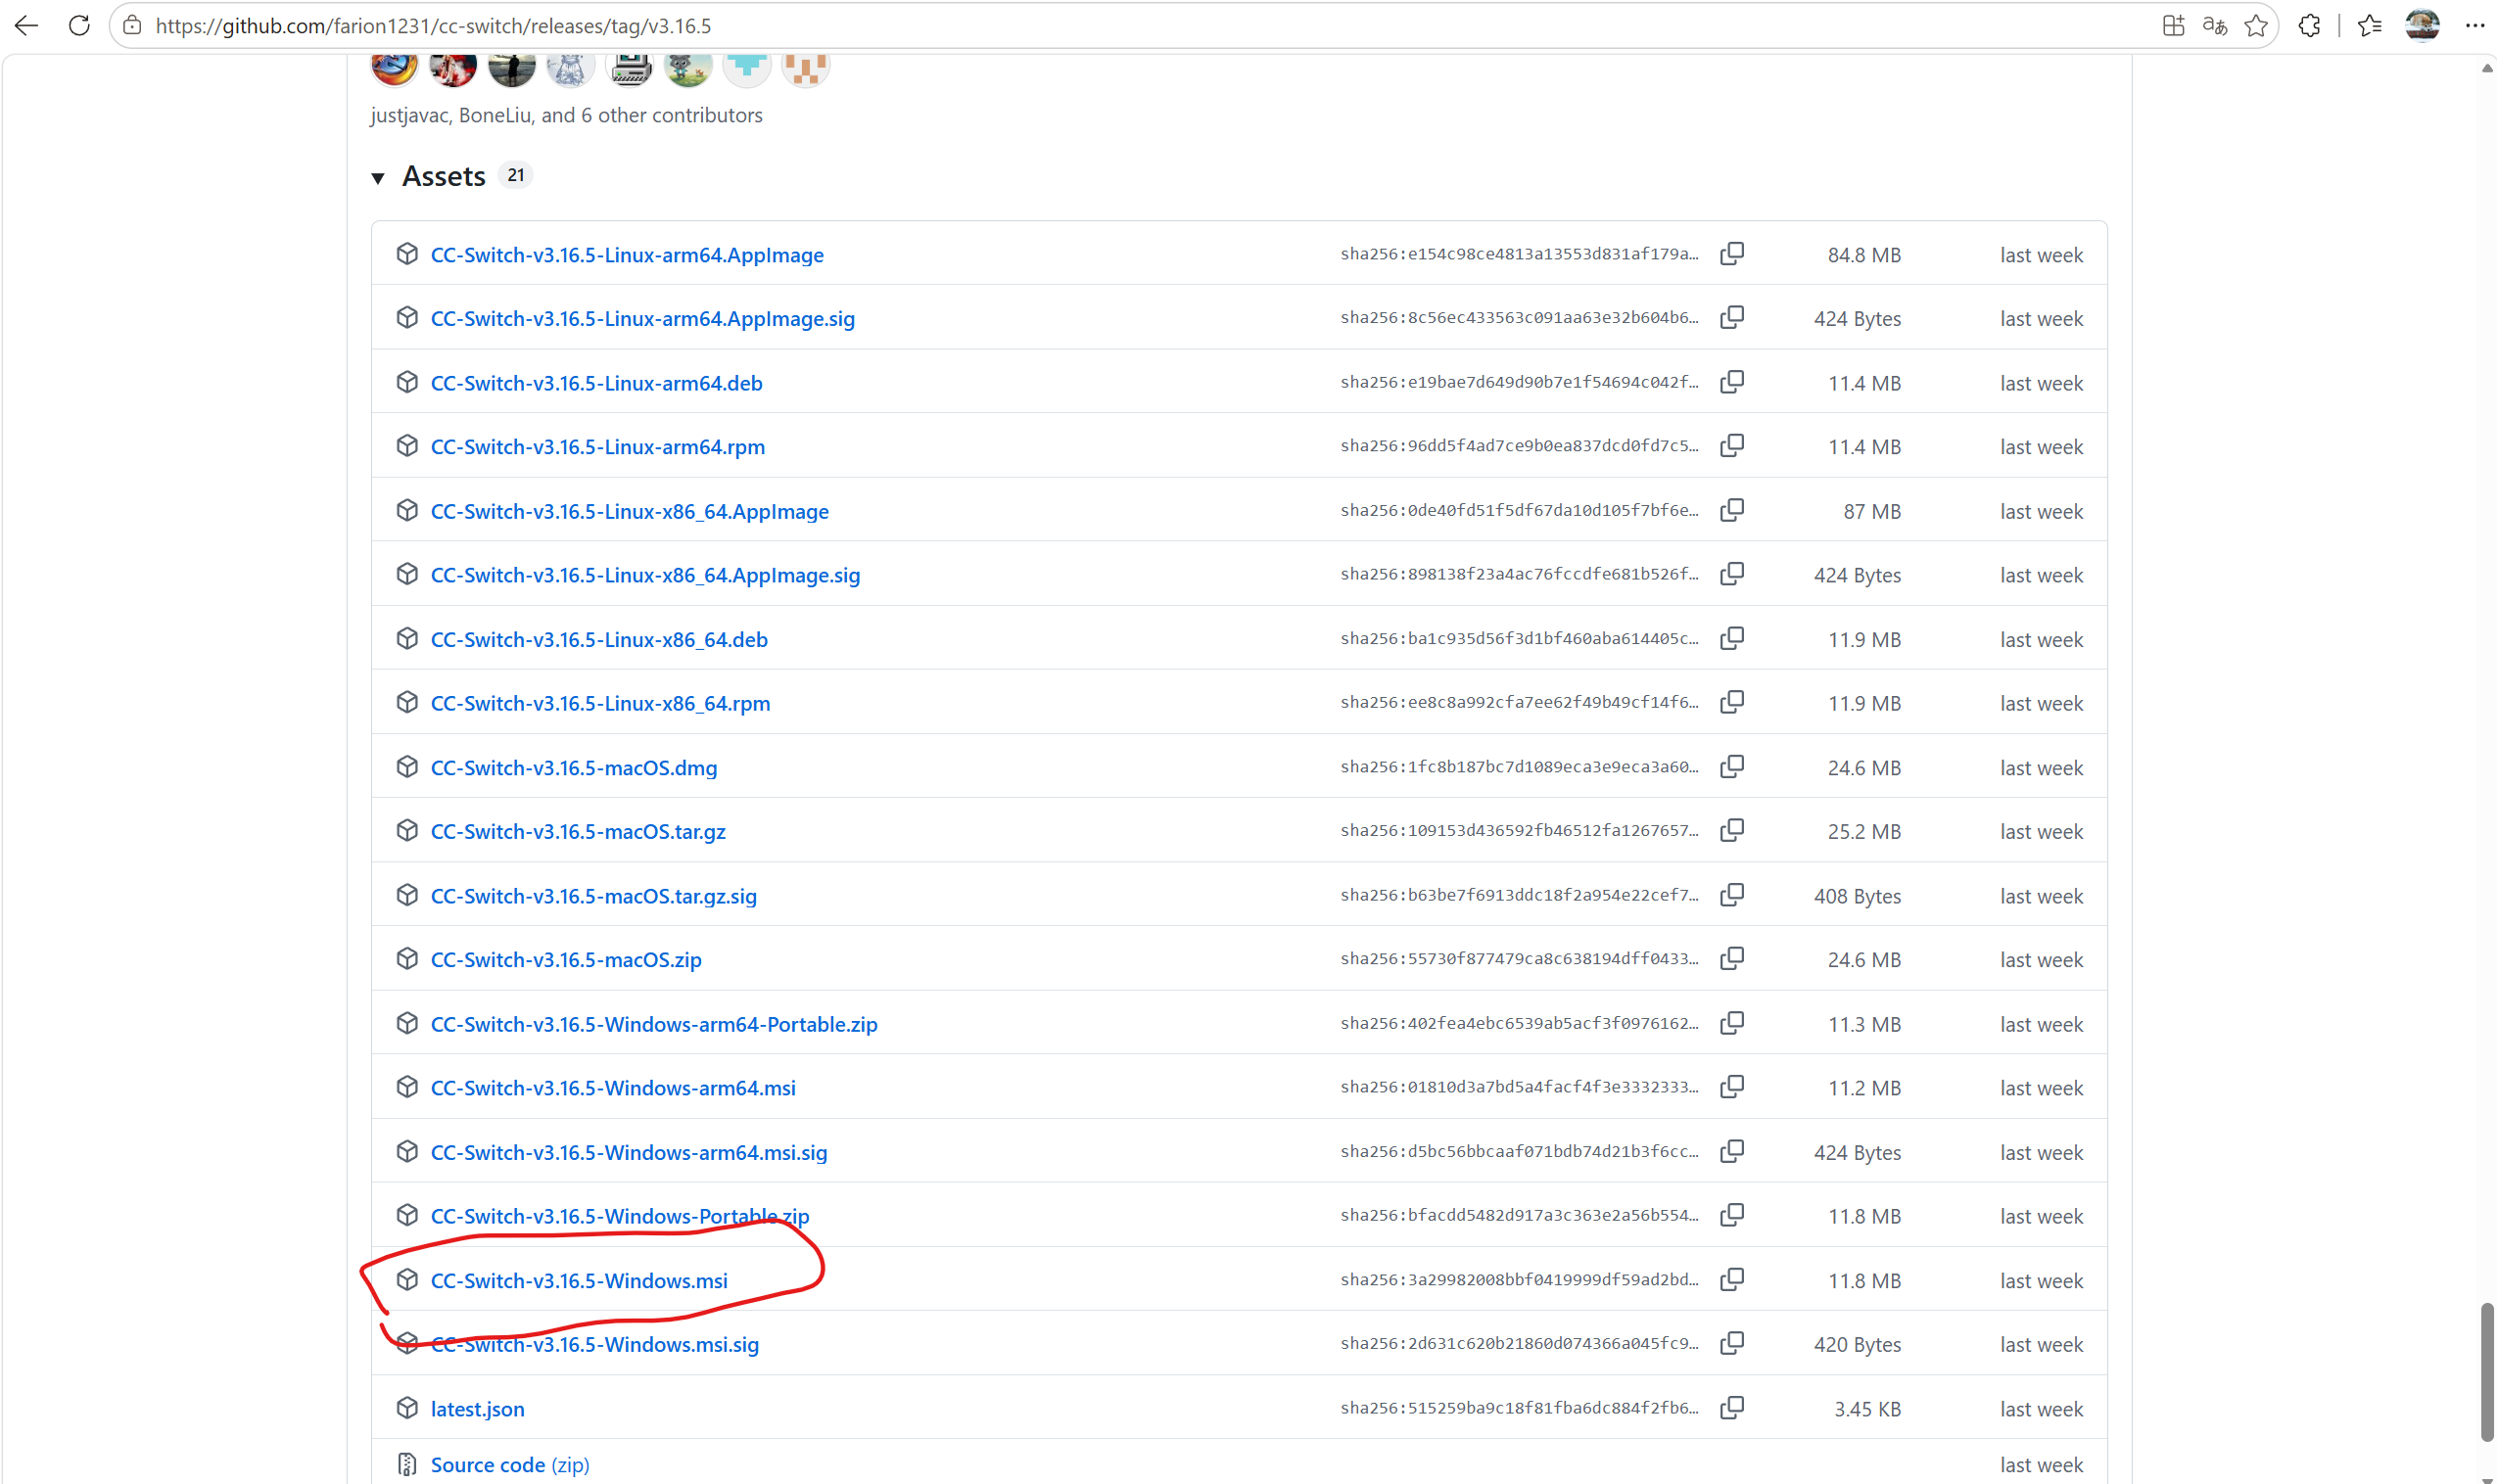Screen dimensions: 2497x1484
Task: Click the page vertical scrollbar thumb
Action: point(2487,1372)
